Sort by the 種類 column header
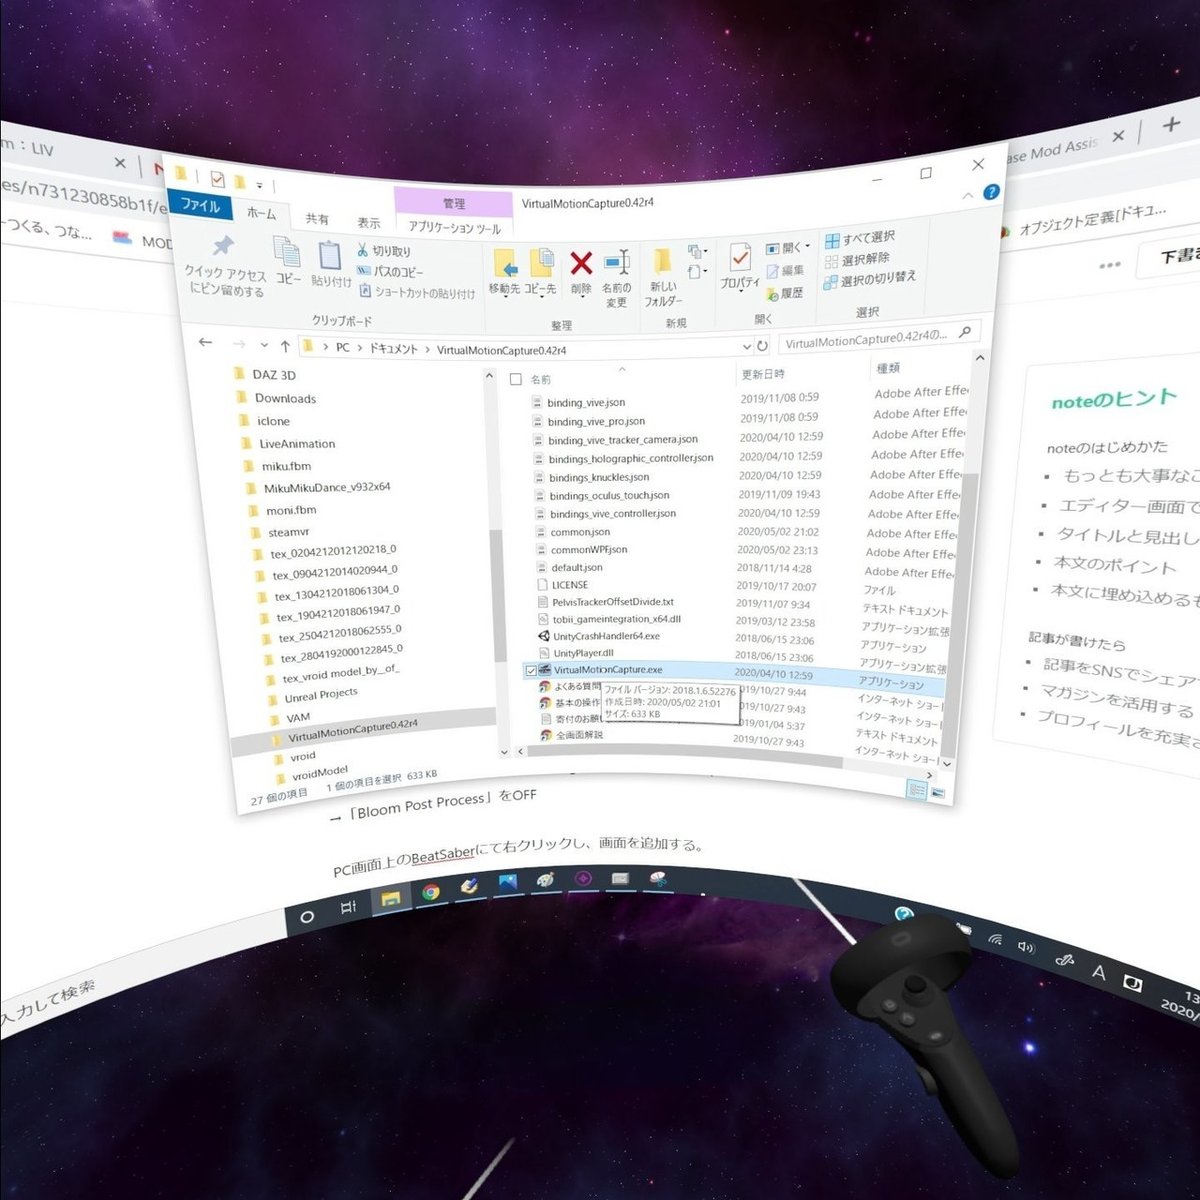Viewport: 1200px width, 1200px height. [888, 368]
